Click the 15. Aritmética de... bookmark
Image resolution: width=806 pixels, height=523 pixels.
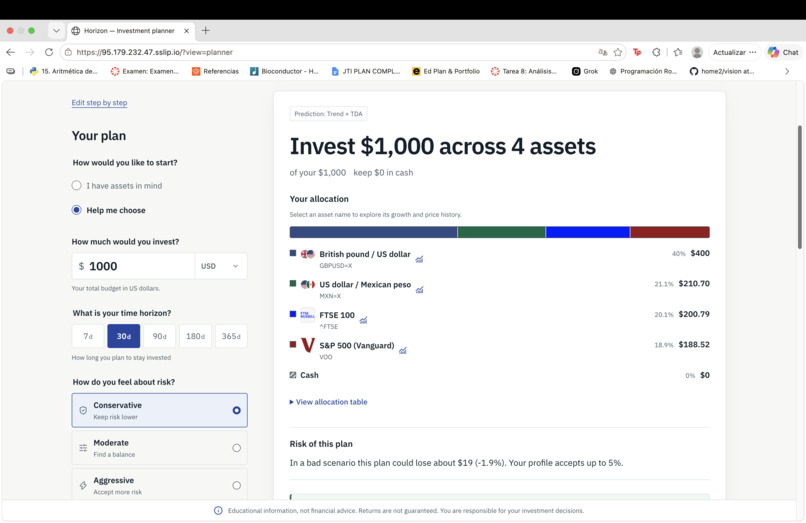pos(63,71)
